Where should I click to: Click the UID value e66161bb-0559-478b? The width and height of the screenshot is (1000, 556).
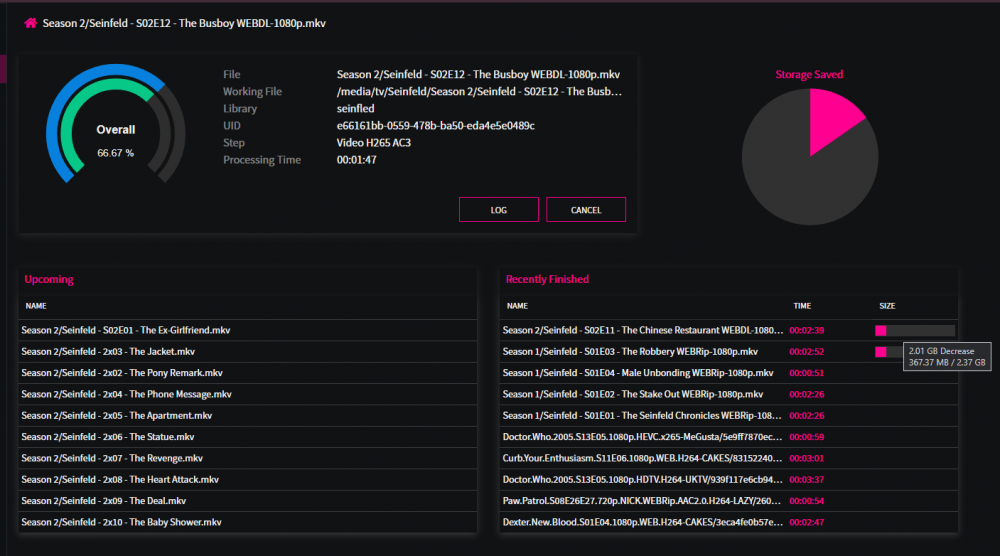436,126
